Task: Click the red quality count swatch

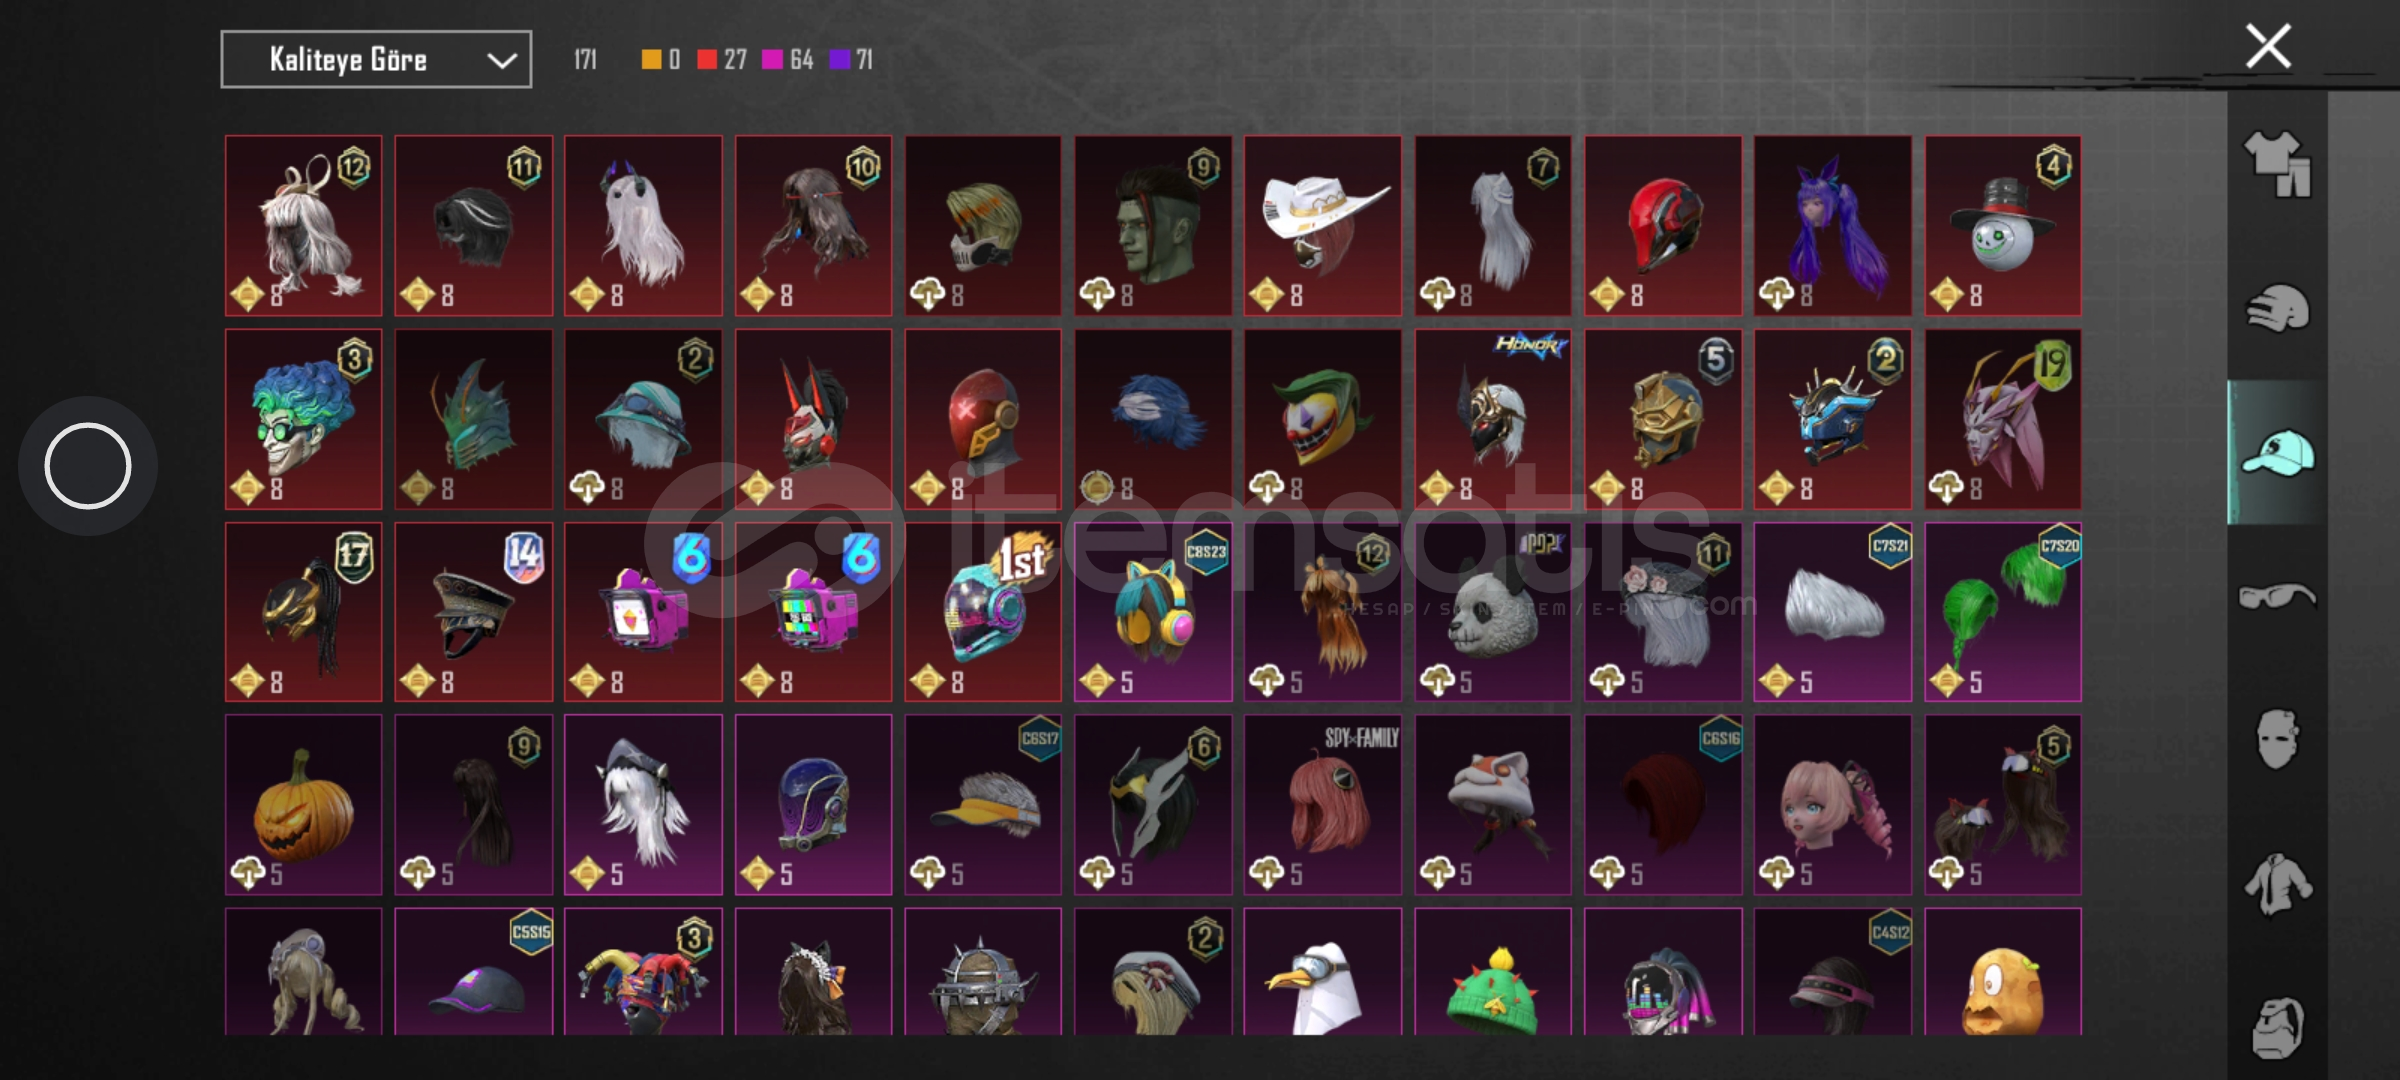Action: pos(707,60)
